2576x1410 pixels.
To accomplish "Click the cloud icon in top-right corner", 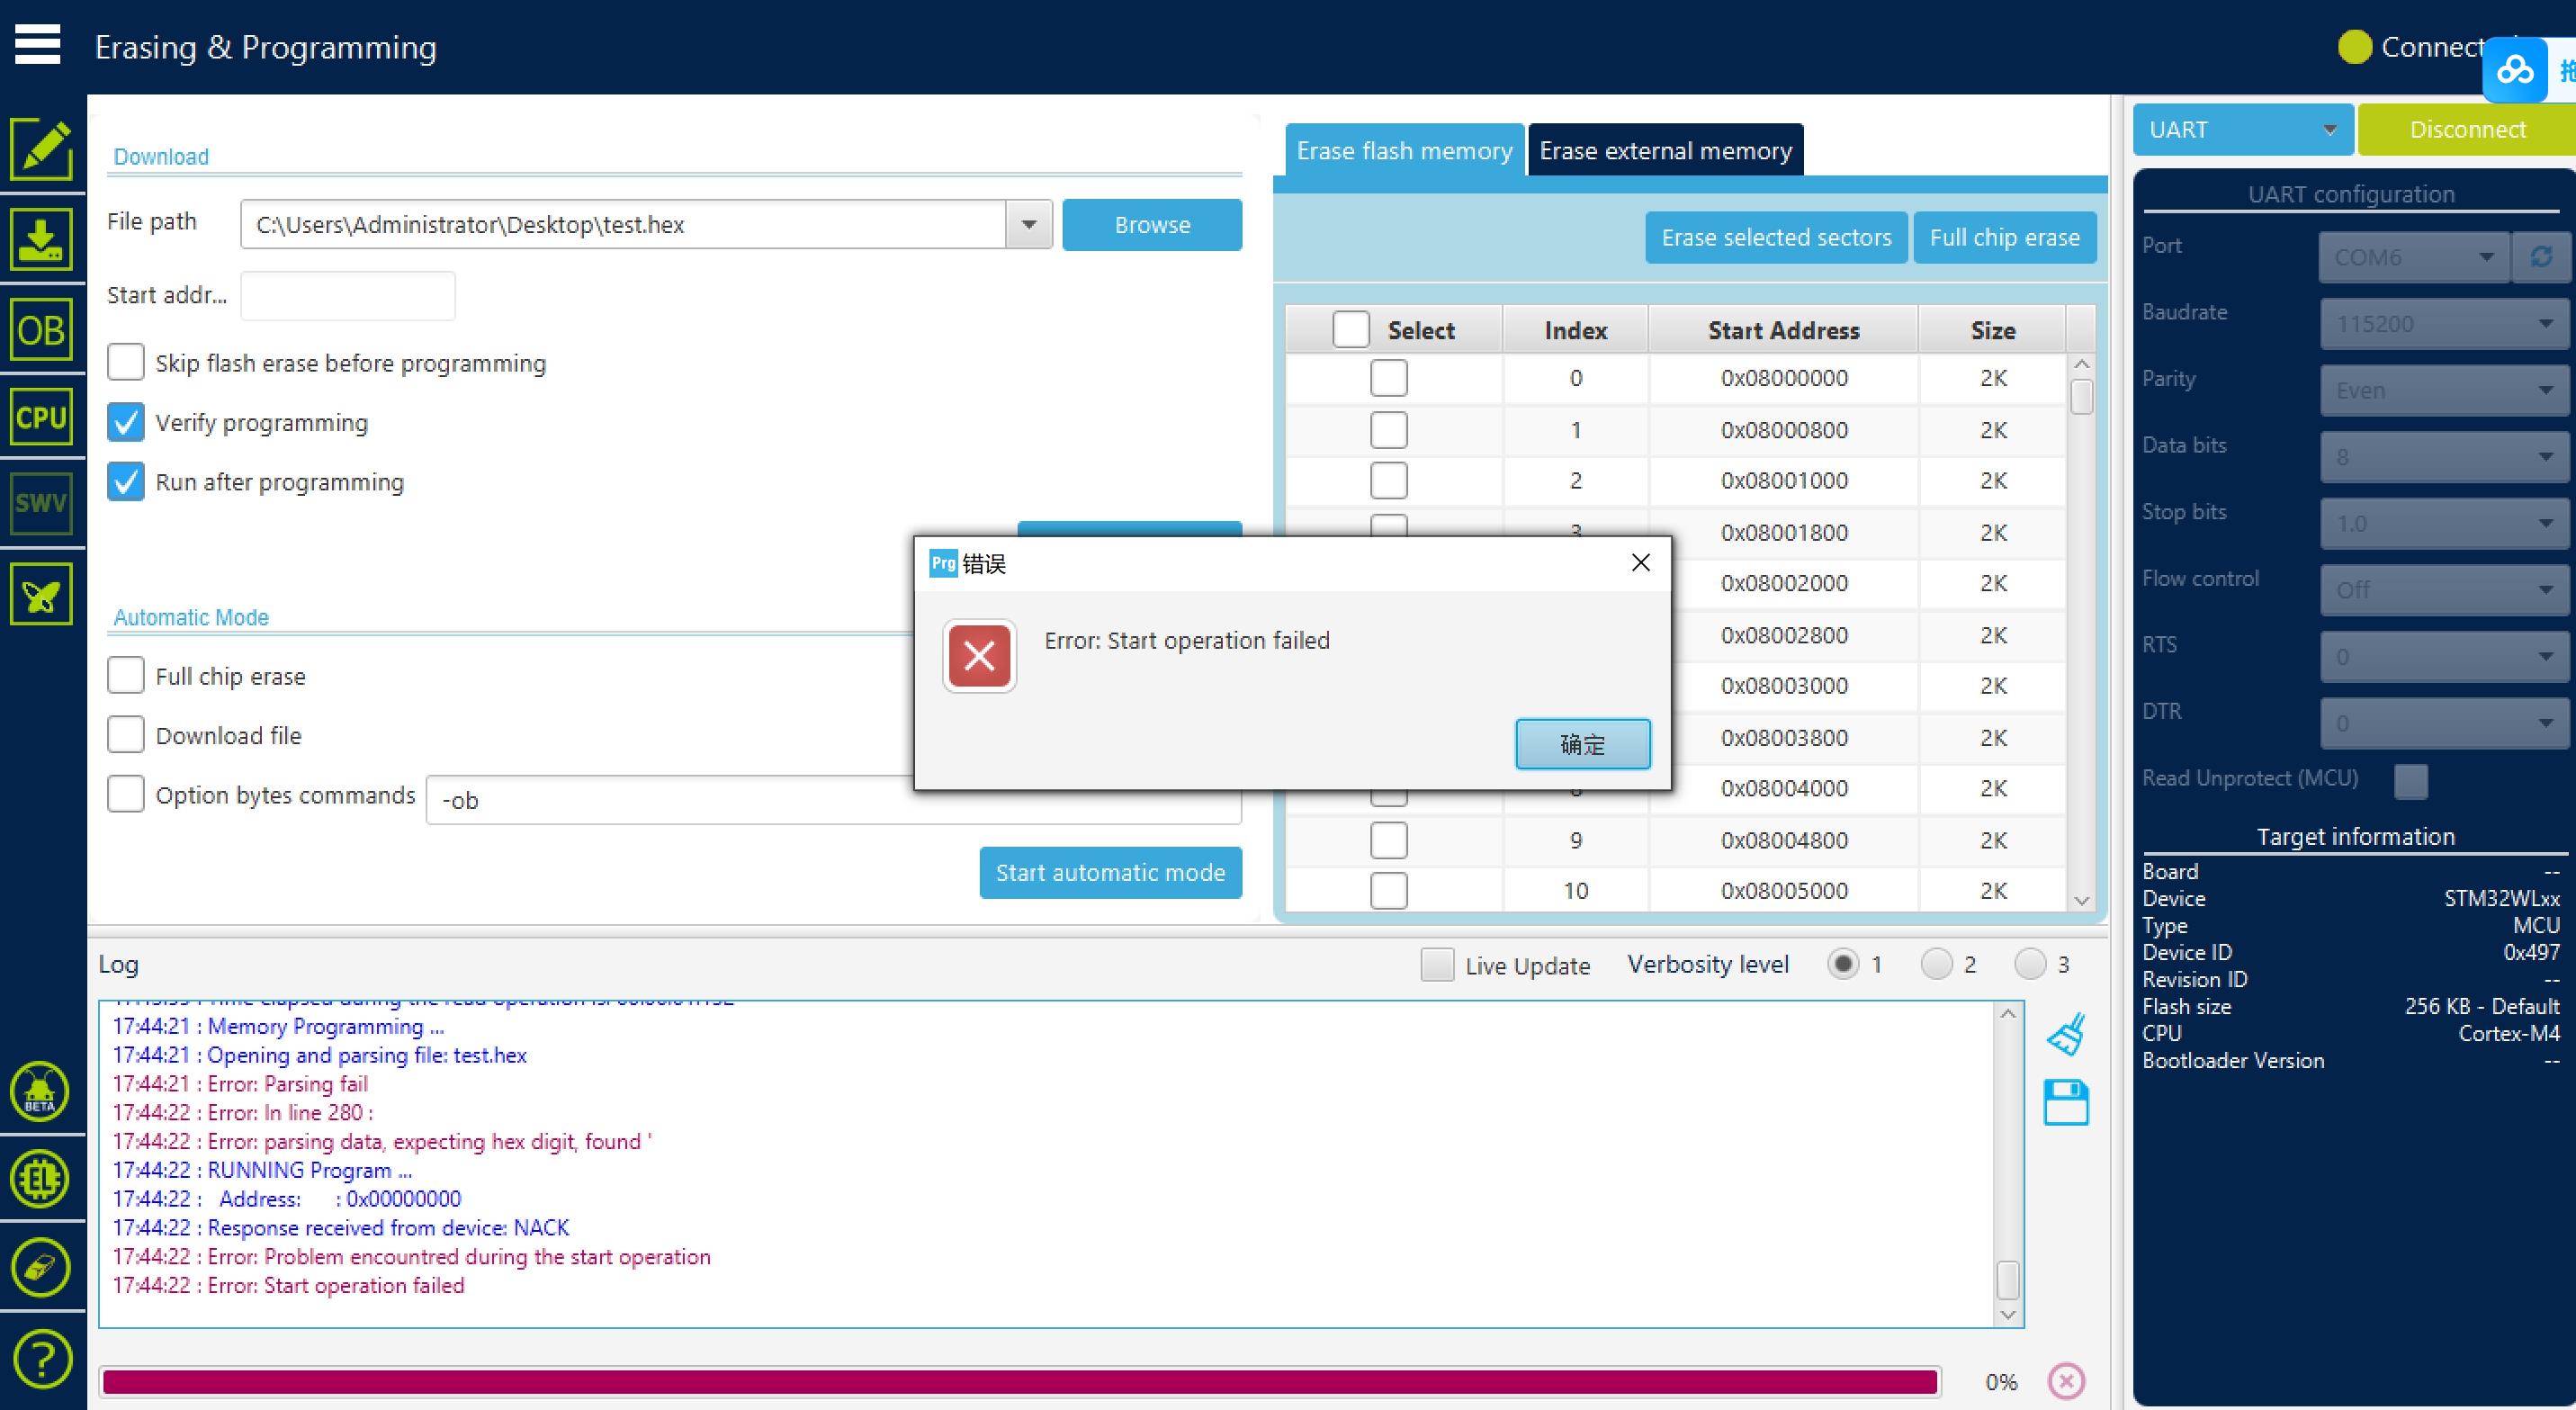I will (2515, 70).
